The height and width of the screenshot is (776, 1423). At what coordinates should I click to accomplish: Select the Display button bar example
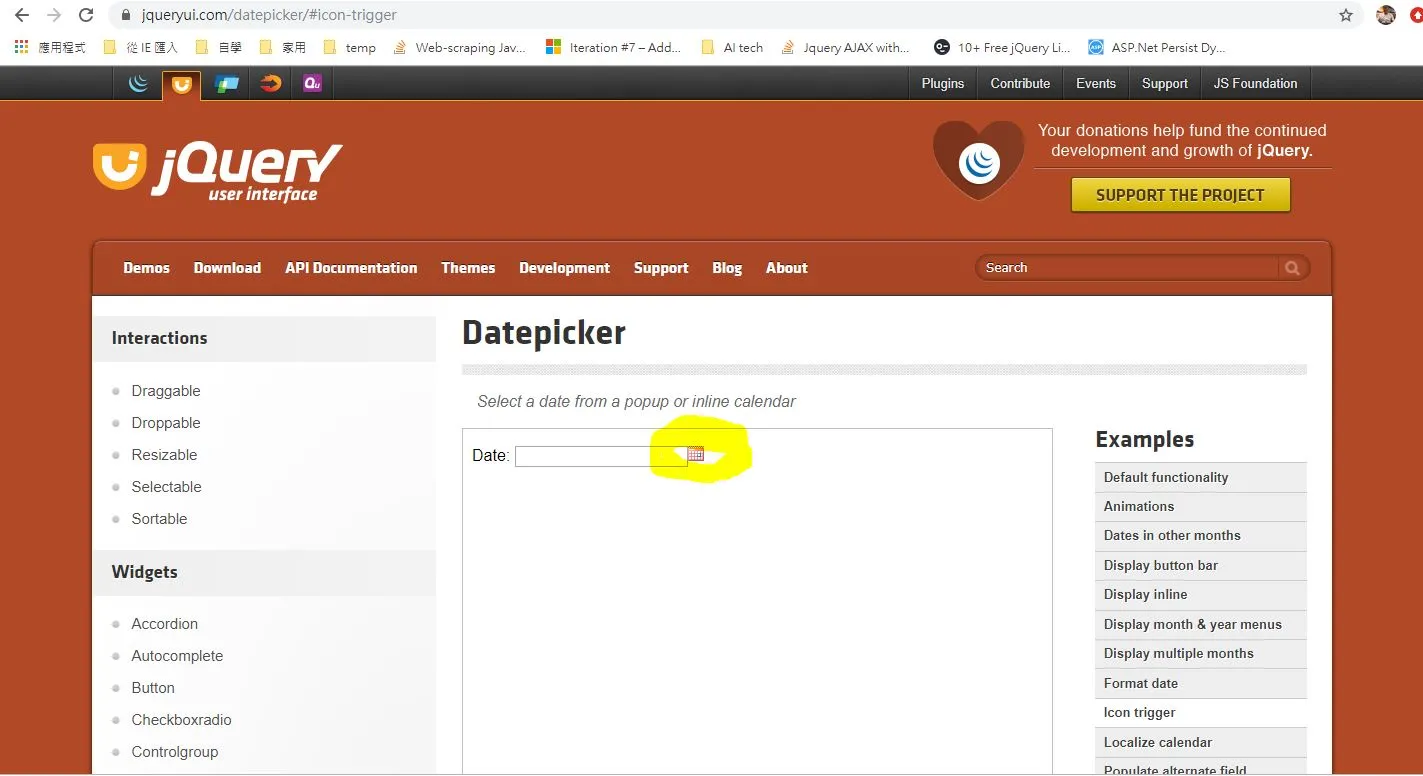pyautogui.click(x=1201, y=566)
